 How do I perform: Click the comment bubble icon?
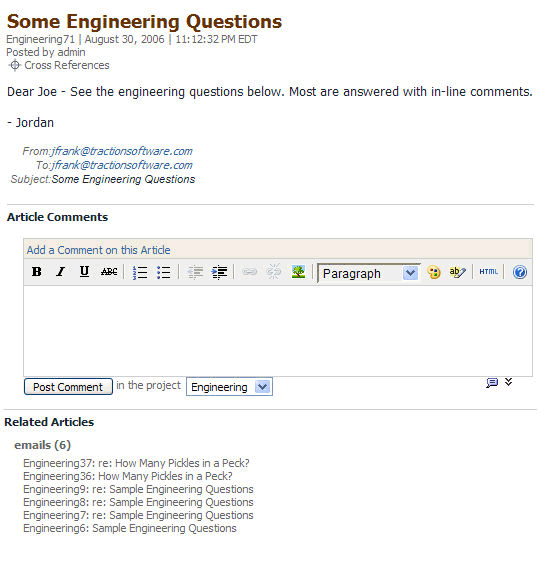pyautogui.click(x=492, y=382)
